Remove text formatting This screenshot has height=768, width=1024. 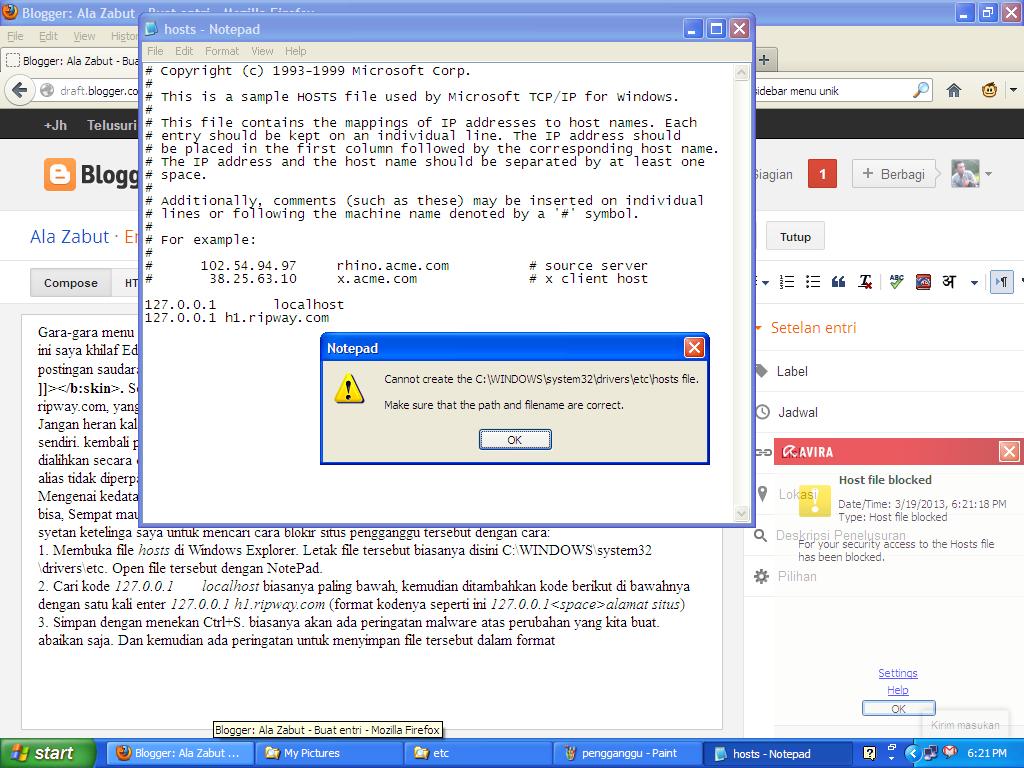(x=865, y=282)
